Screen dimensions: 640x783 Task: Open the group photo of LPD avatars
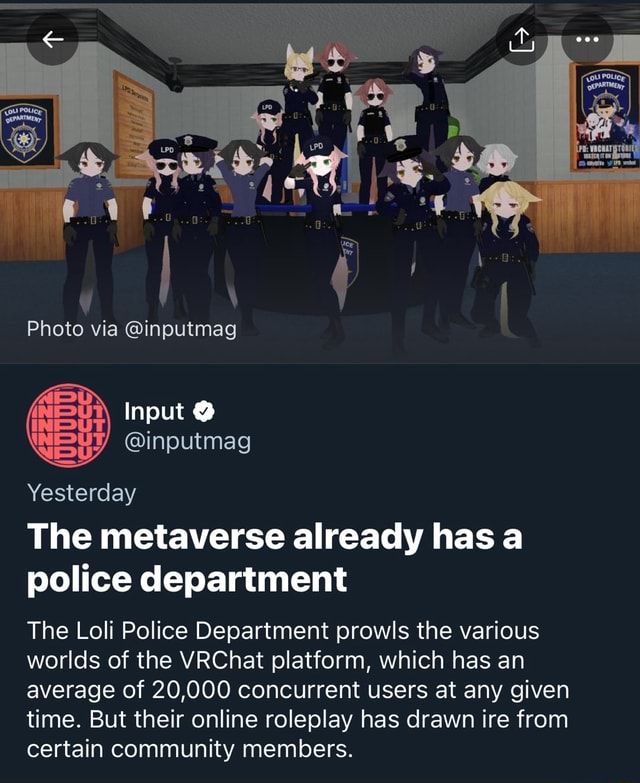coord(320,182)
